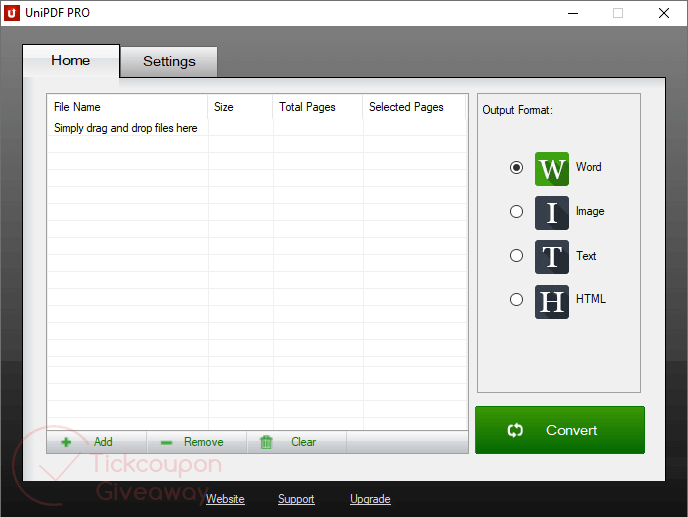Click the Text format label
The image size is (688, 517).
pos(586,255)
